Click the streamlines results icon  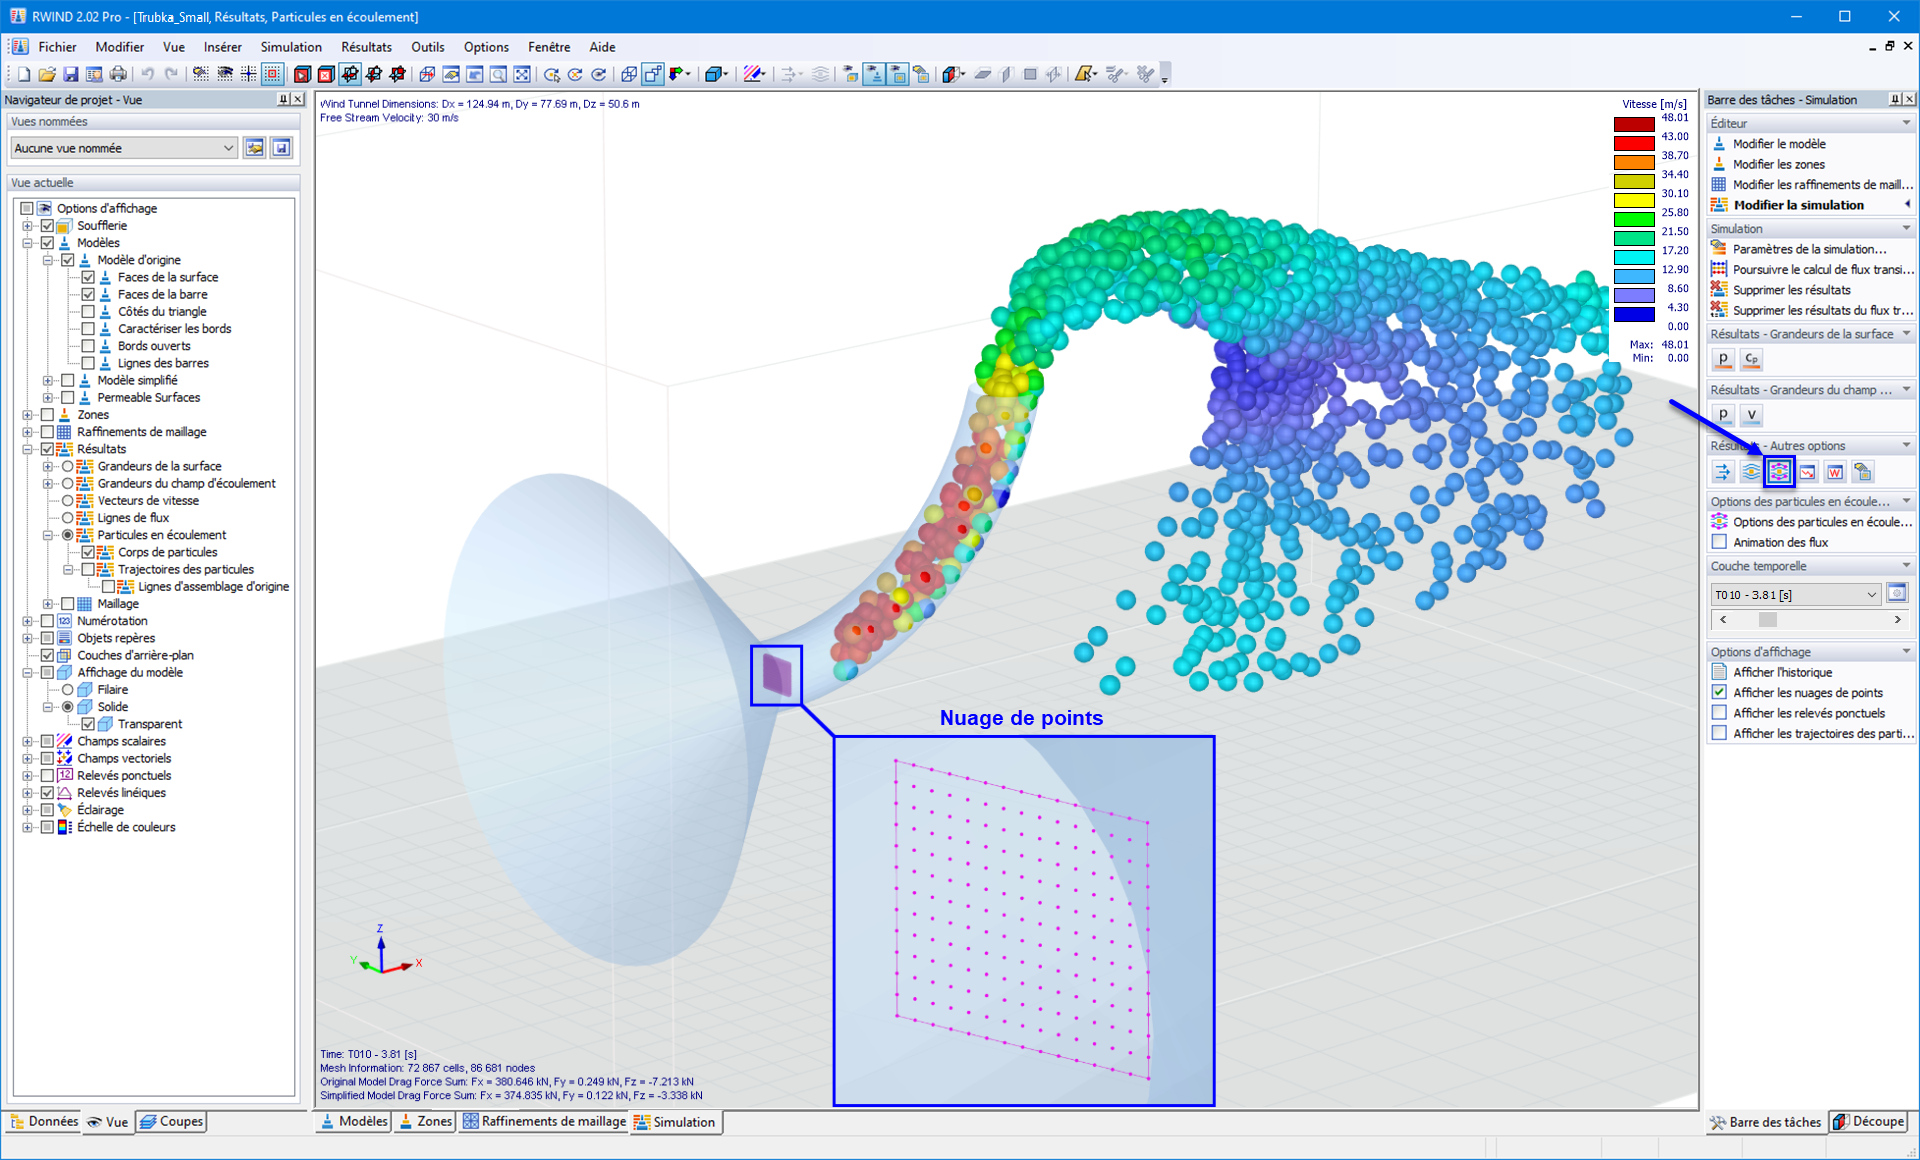(1751, 472)
